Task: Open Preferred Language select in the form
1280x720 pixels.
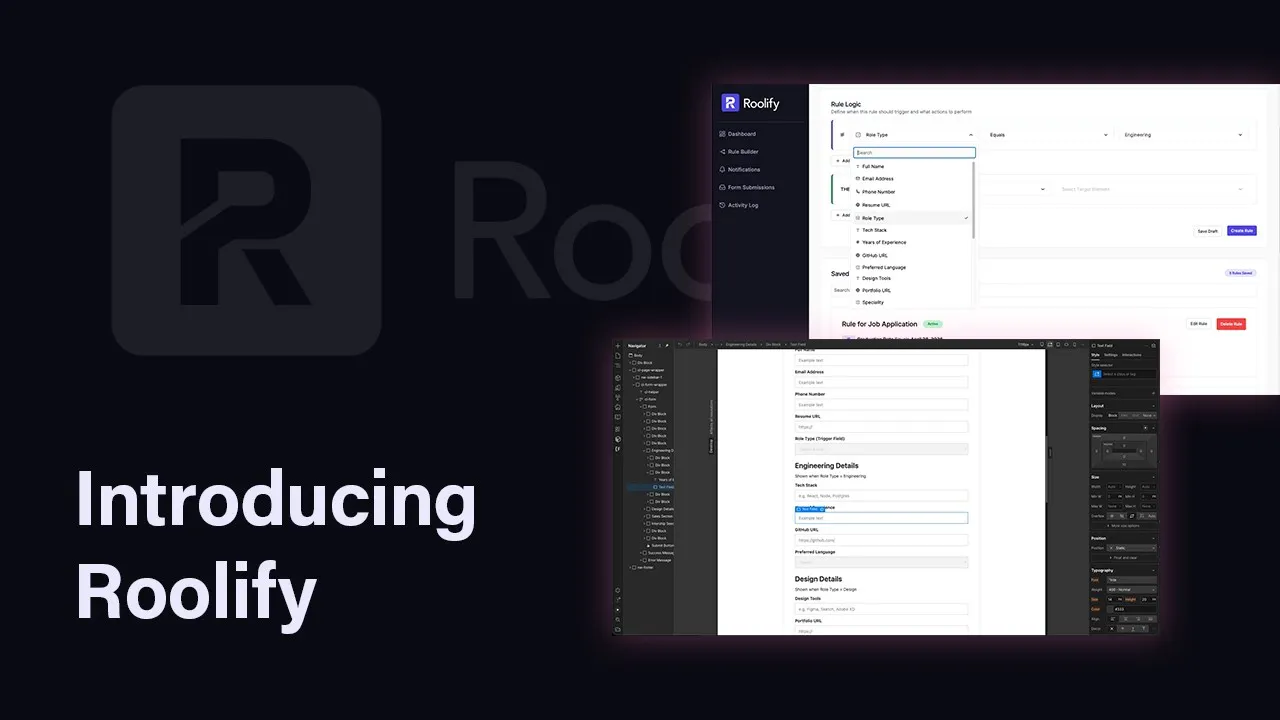Action: 881,562
